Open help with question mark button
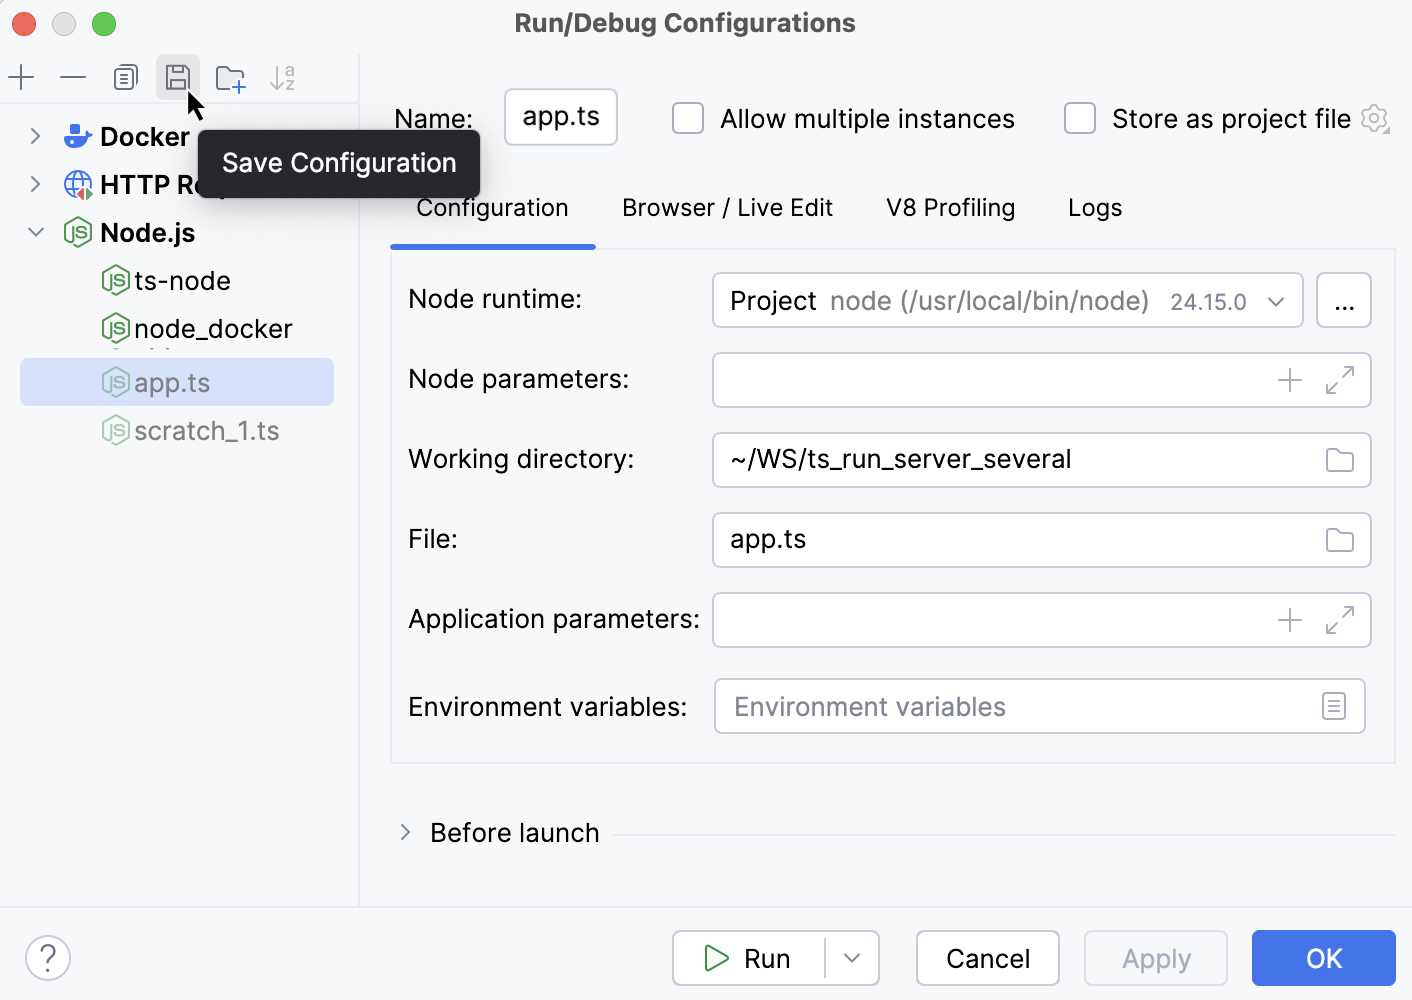This screenshot has height=1000, width=1412. click(x=48, y=958)
